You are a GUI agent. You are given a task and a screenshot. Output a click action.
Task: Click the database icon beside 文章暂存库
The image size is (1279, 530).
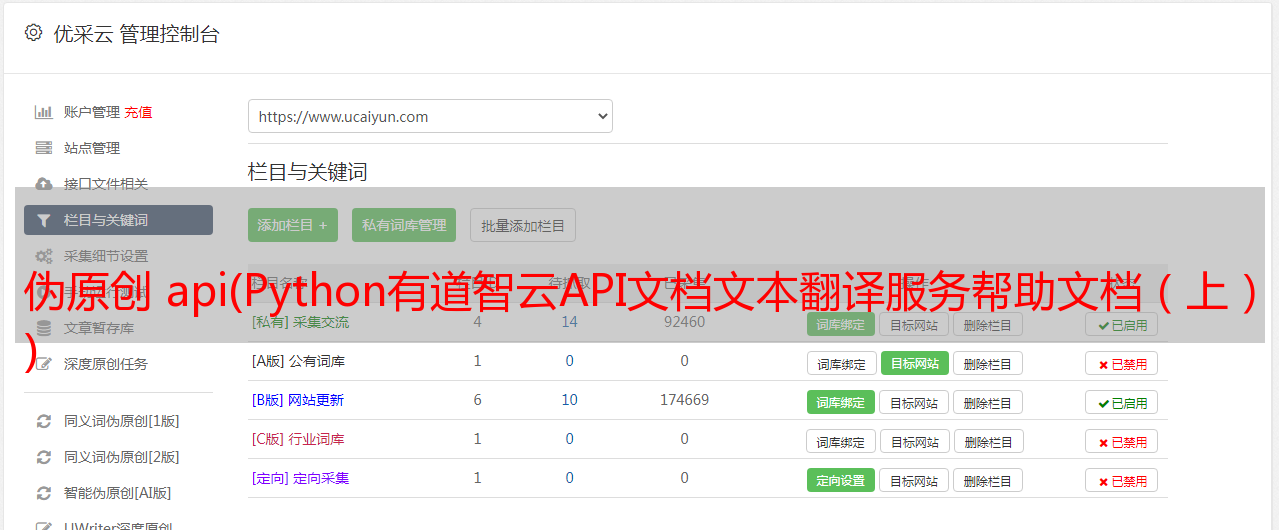(44, 328)
